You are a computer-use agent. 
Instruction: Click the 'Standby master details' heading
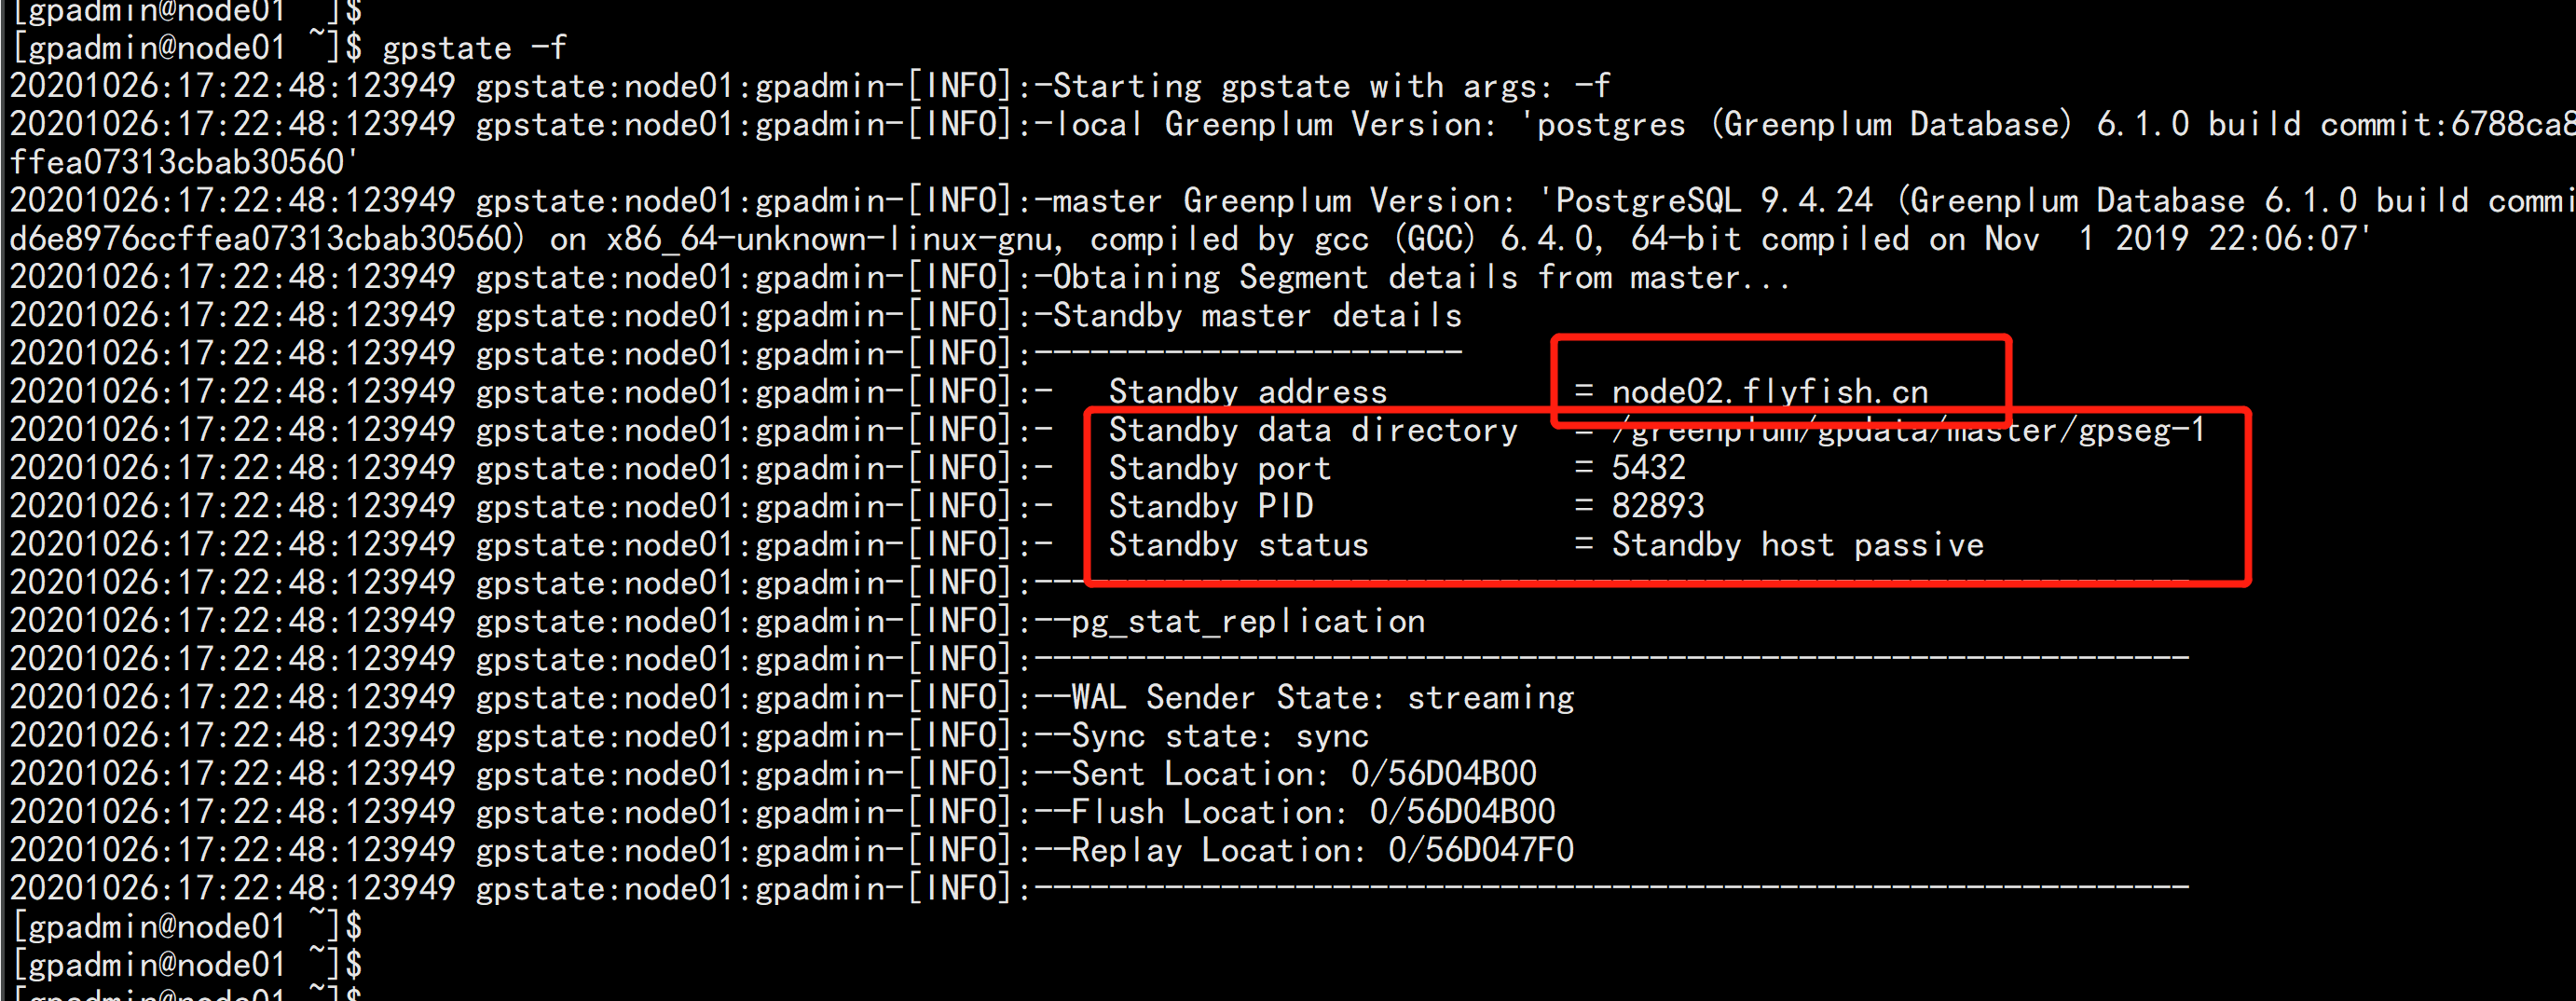tap(1257, 316)
